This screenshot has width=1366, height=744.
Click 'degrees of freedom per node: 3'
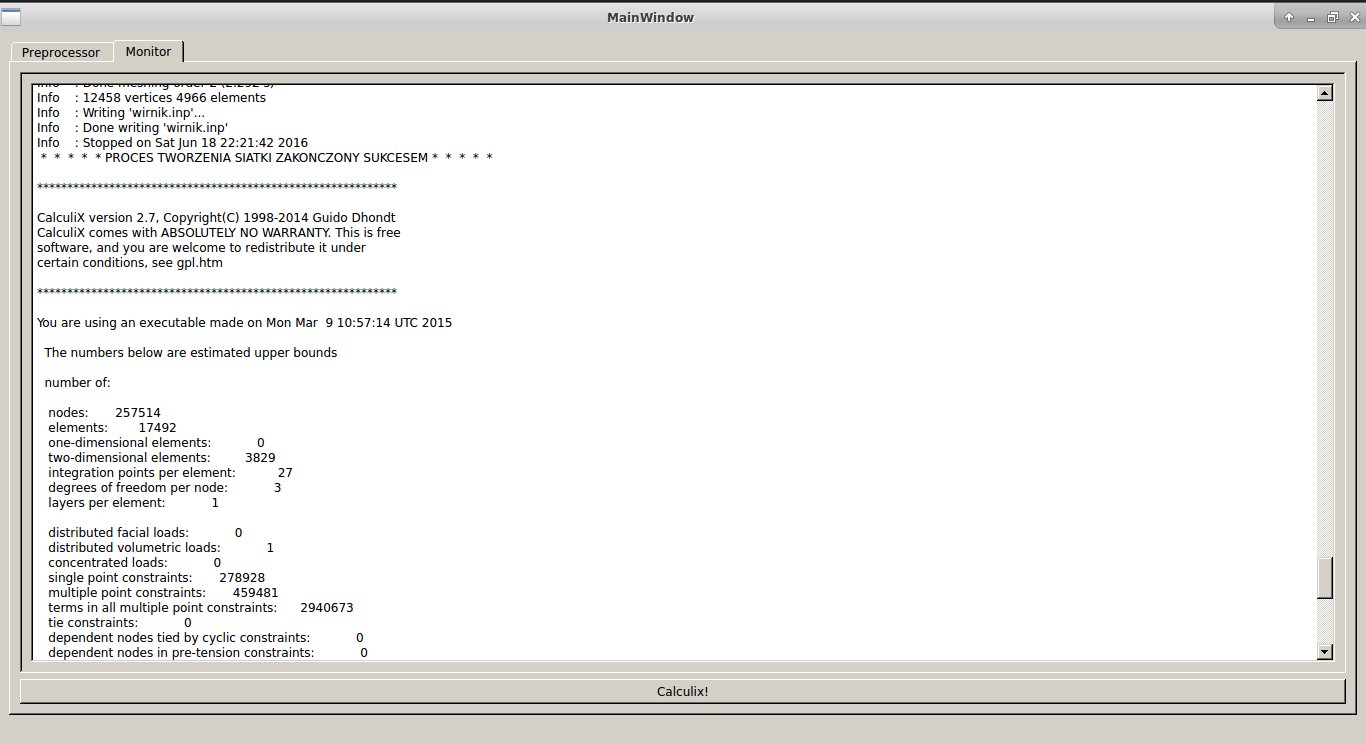165,488
